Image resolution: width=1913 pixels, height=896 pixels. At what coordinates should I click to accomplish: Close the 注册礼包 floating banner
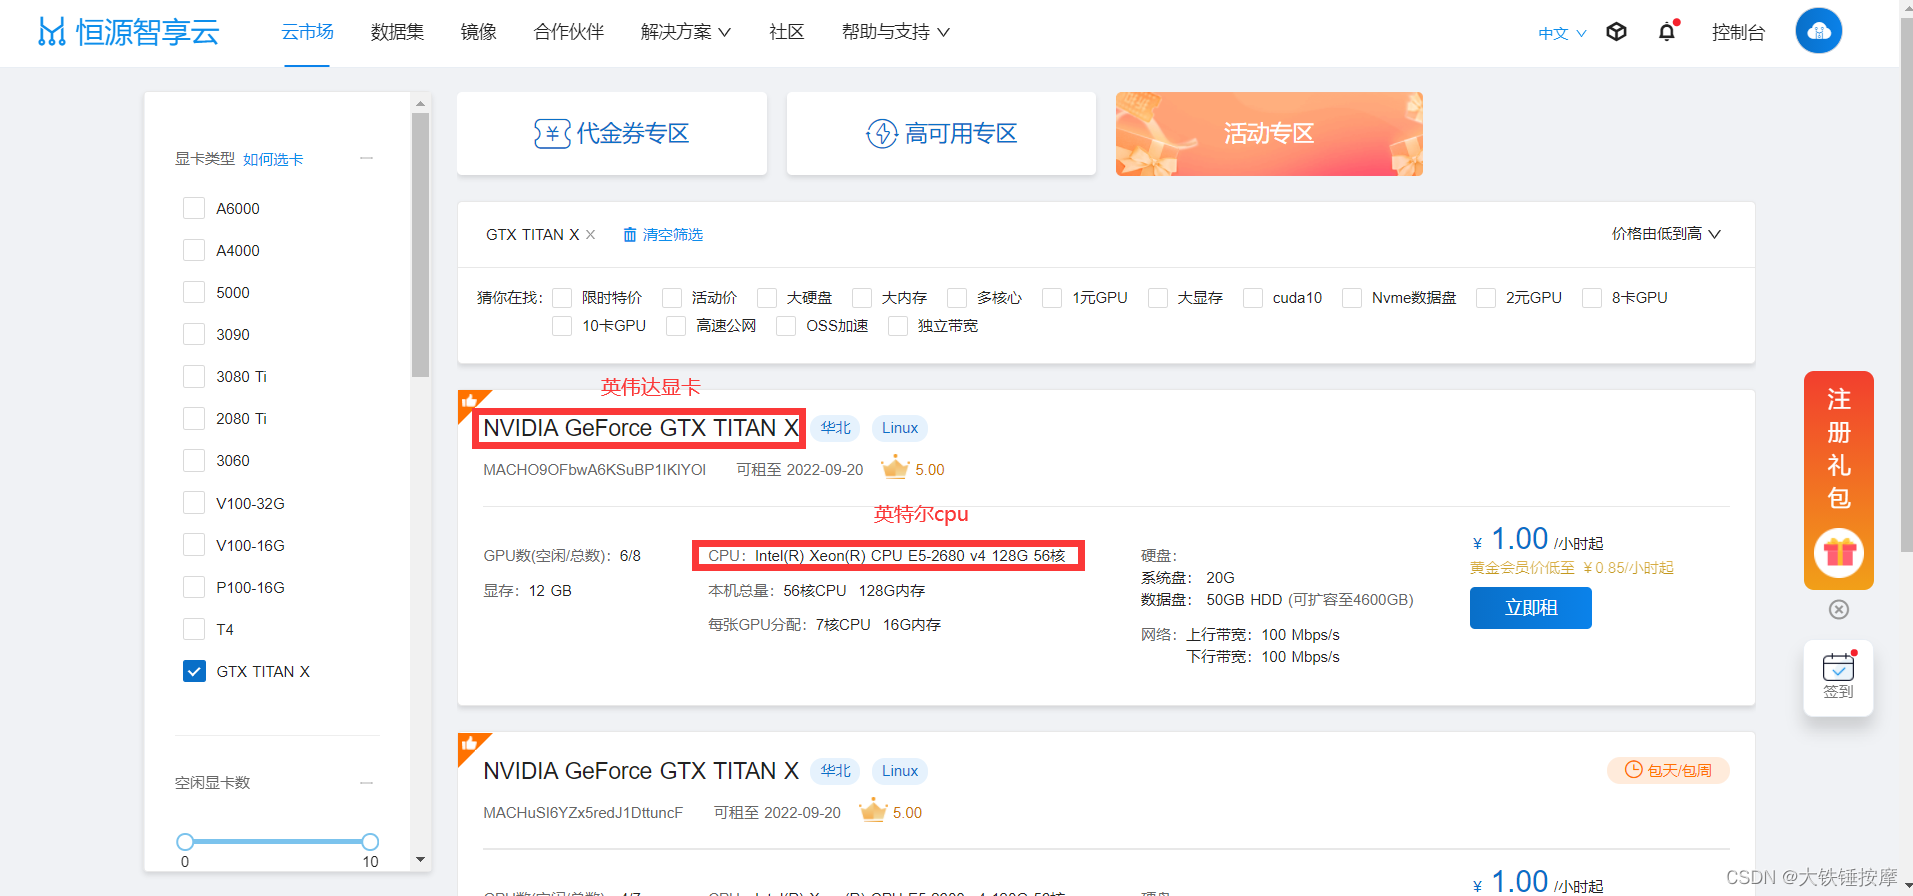coord(1838,609)
